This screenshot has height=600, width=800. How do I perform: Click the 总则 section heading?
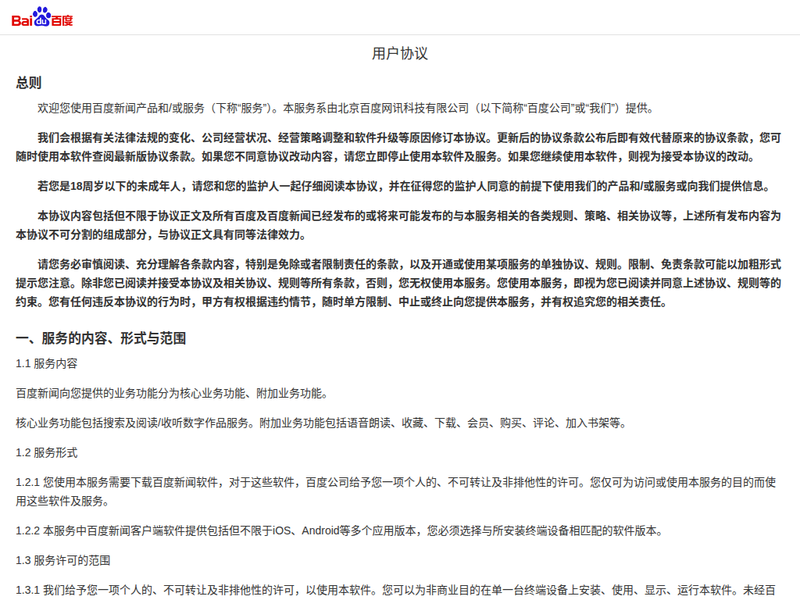pyautogui.click(x=29, y=83)
